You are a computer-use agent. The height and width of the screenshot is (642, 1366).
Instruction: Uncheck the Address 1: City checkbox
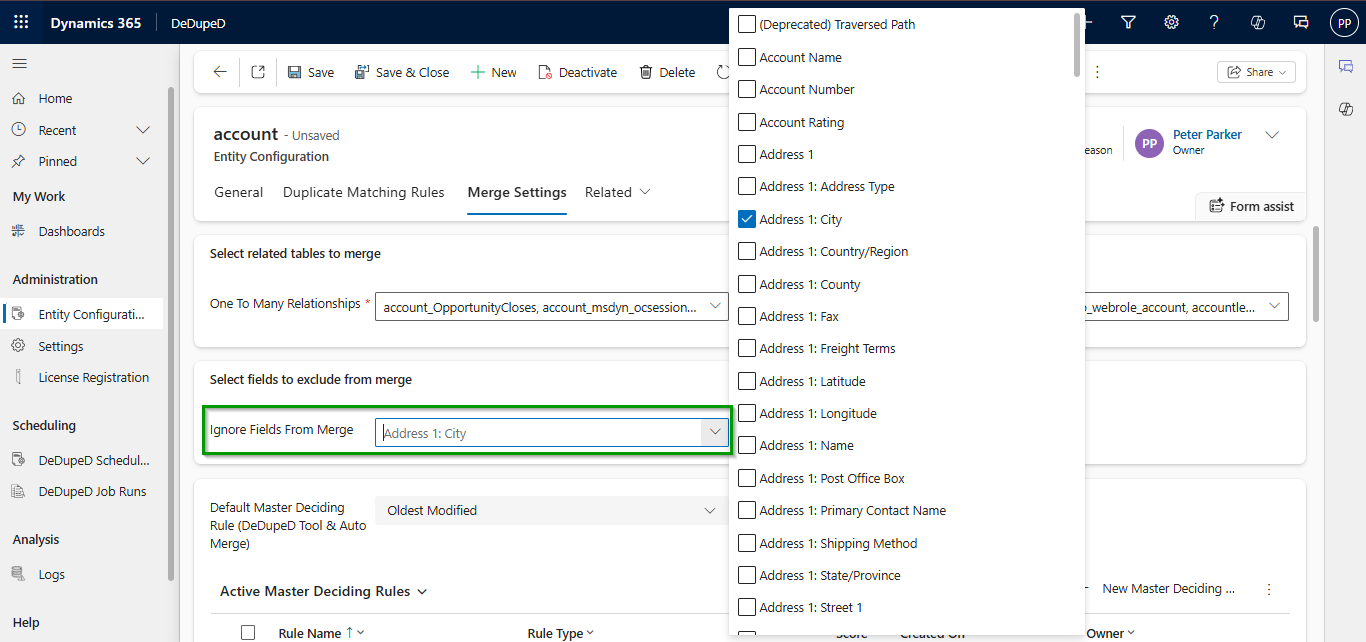(747, 219)
